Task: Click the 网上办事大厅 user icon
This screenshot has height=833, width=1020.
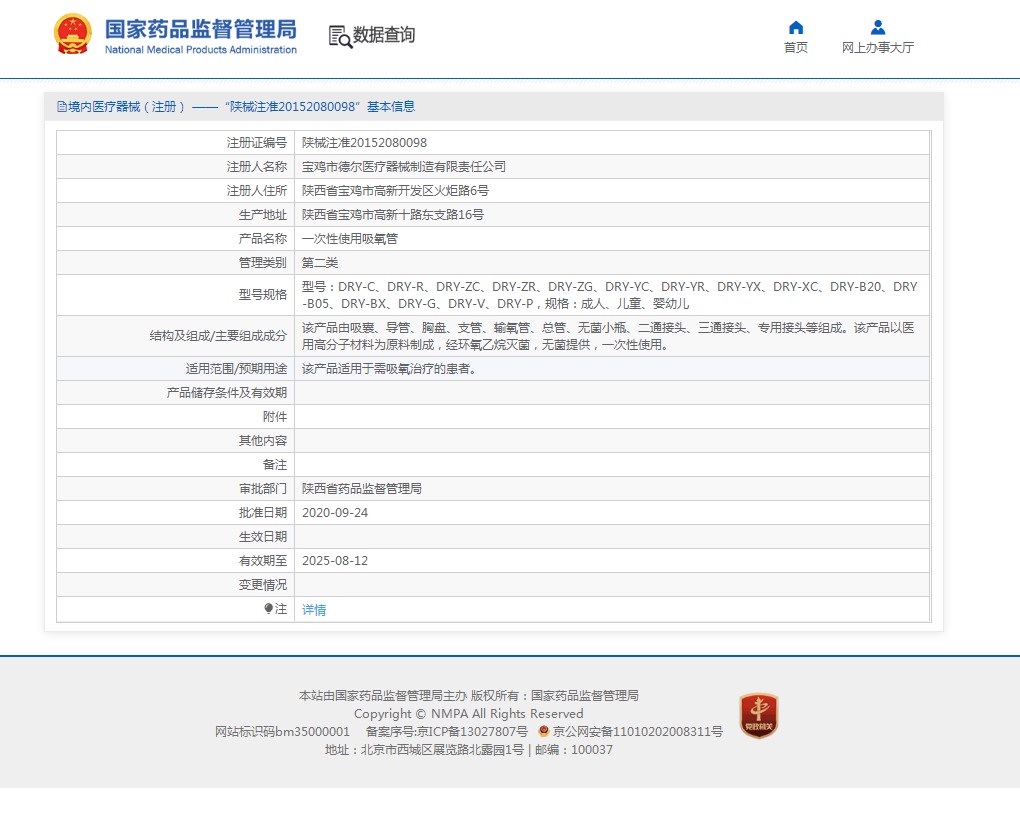Action: click(878, 27)
